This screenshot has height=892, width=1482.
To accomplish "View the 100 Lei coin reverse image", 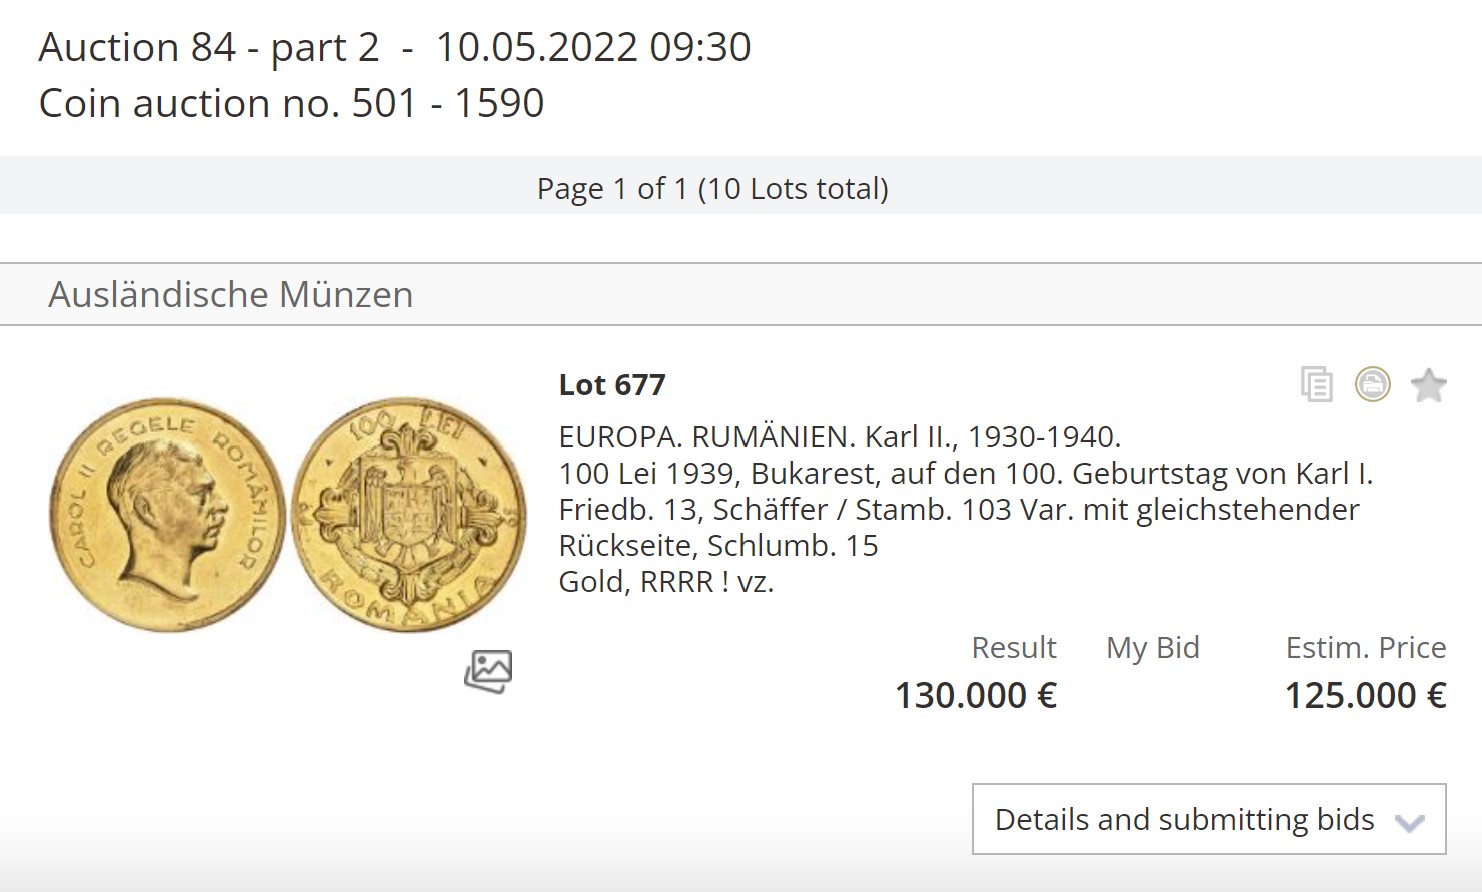I will (x=408, y=514).
